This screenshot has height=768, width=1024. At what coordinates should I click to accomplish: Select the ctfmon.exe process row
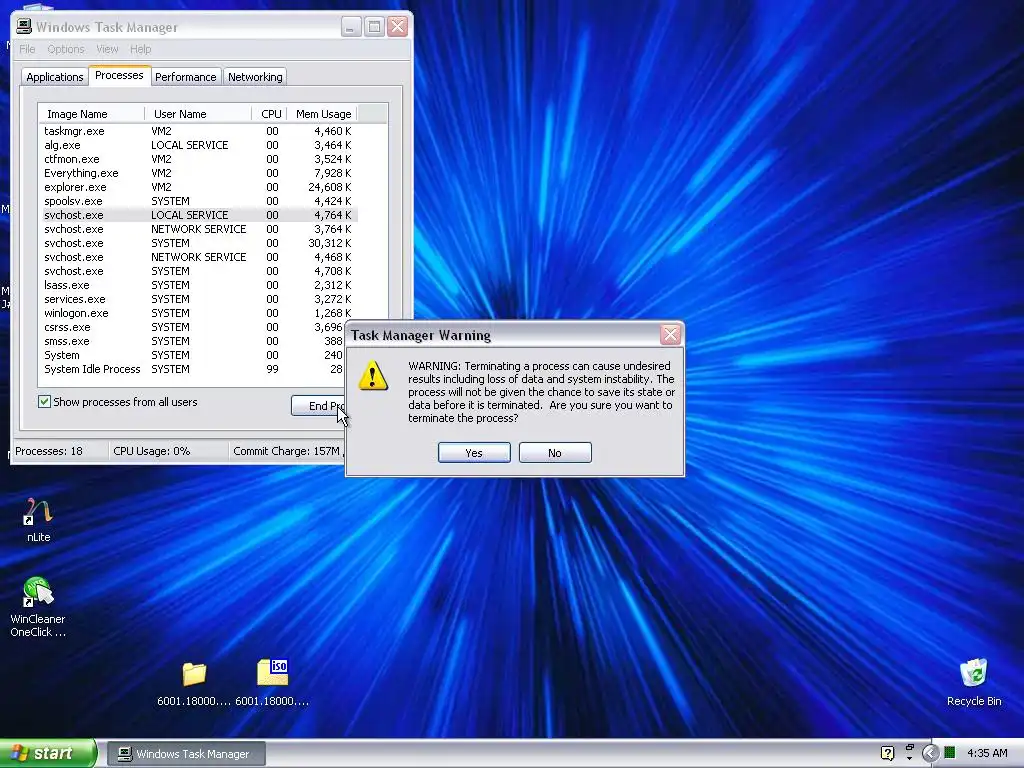(x=199, y=159)
